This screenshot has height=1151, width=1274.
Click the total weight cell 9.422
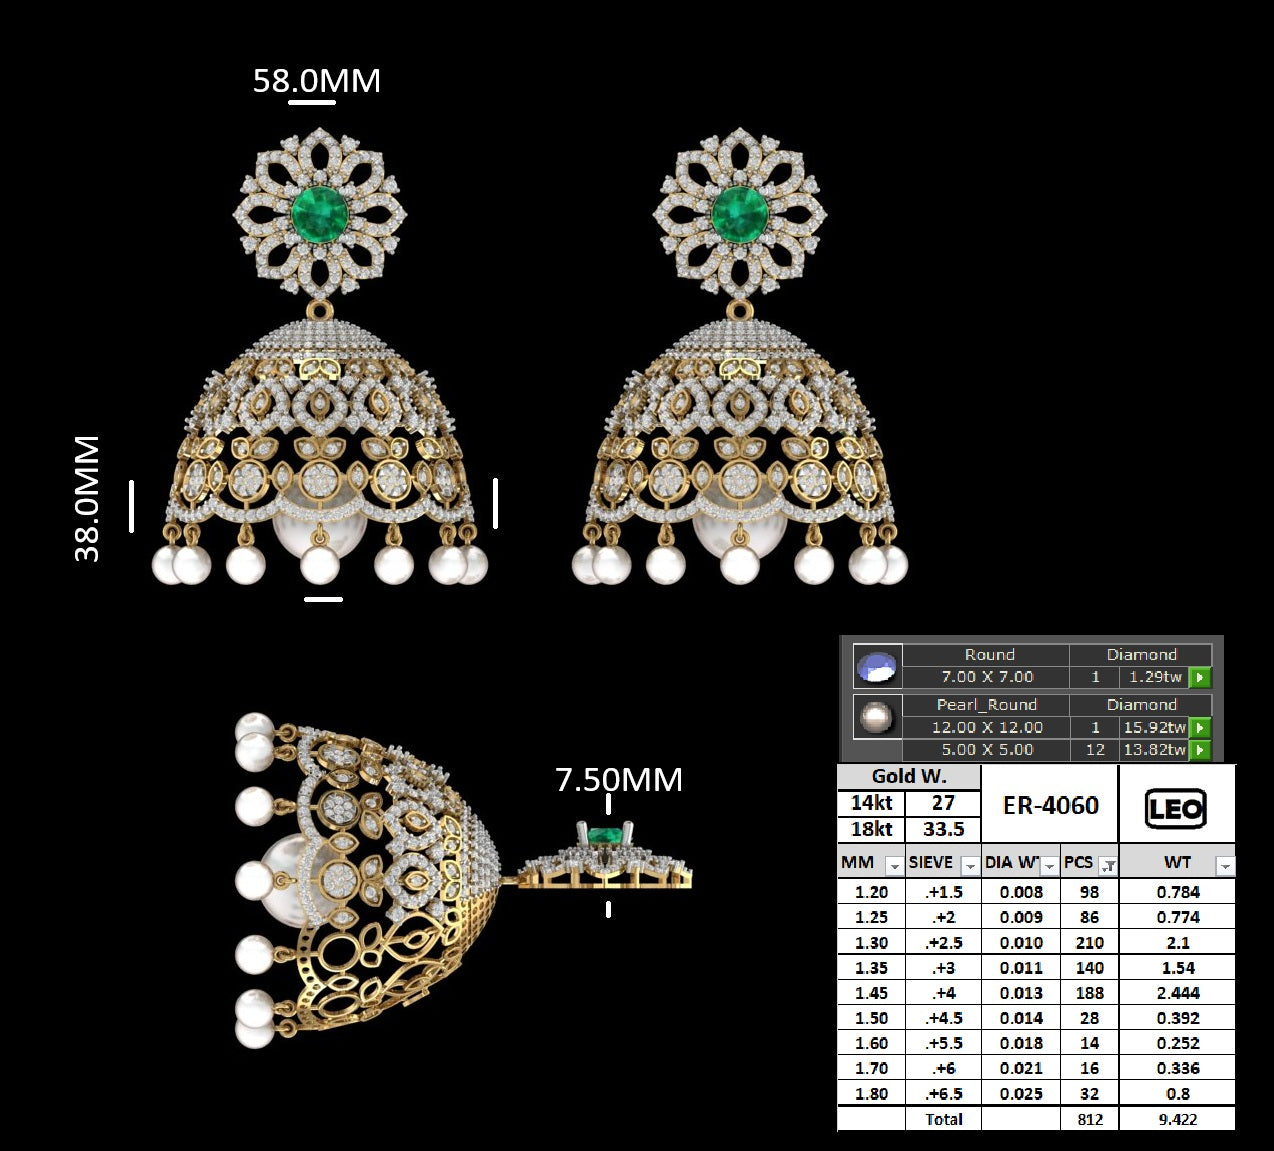coord(1177,1119)
